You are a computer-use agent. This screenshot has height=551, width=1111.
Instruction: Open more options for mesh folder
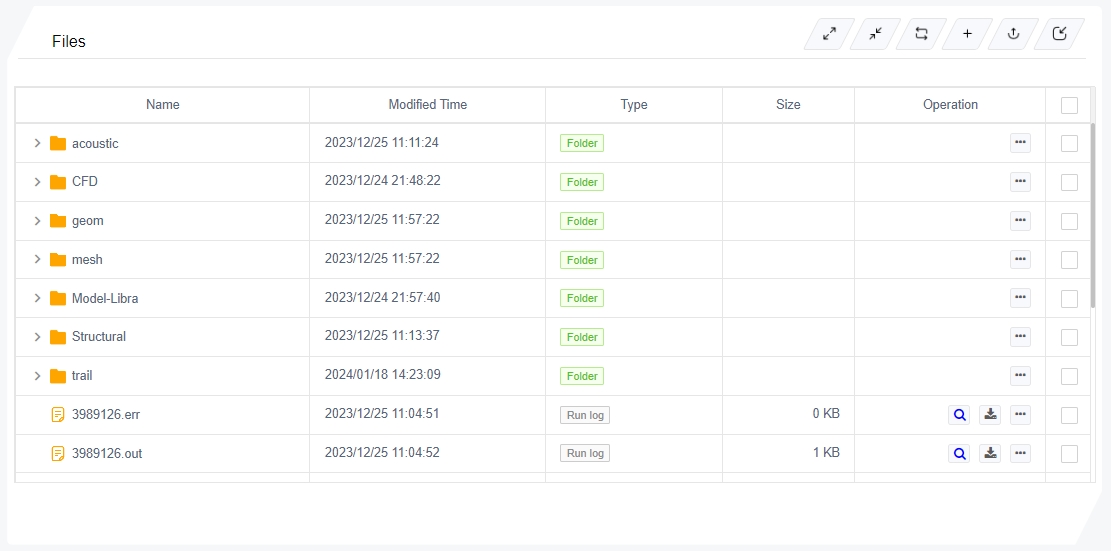1020,259
